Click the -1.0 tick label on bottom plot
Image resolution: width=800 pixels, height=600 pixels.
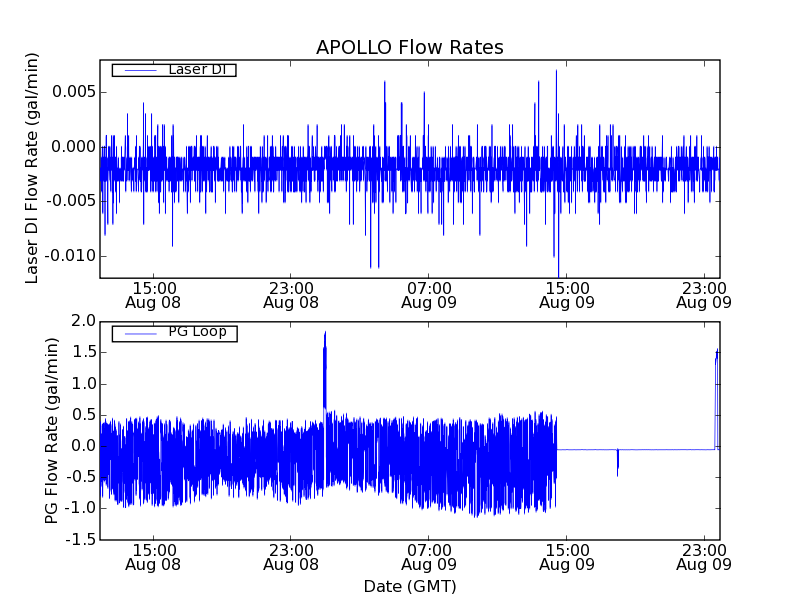click(81, 508)
